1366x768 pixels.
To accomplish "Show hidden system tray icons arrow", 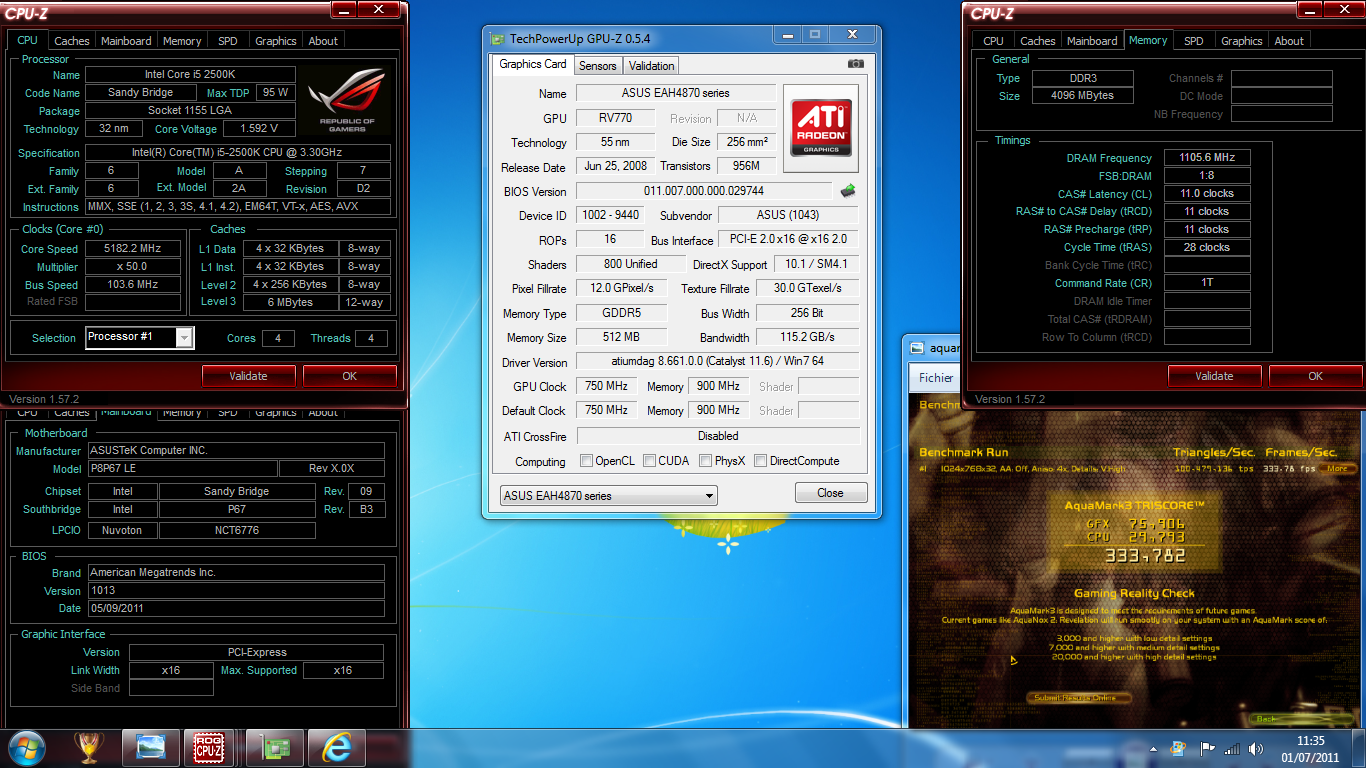I will 1153,748.
